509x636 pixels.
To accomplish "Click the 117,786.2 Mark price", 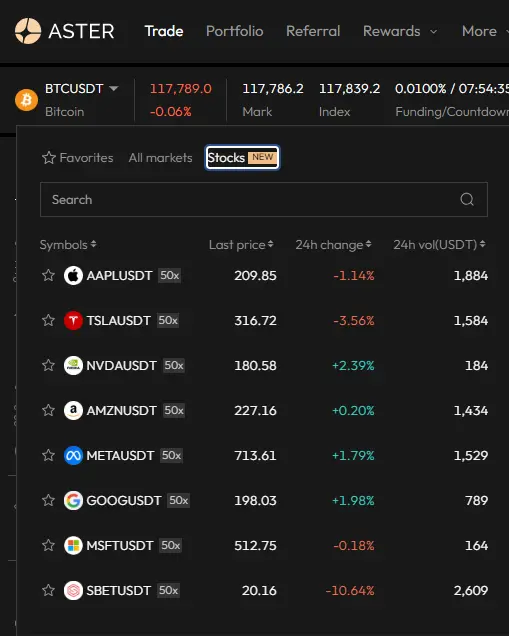I will click(273, 88).
